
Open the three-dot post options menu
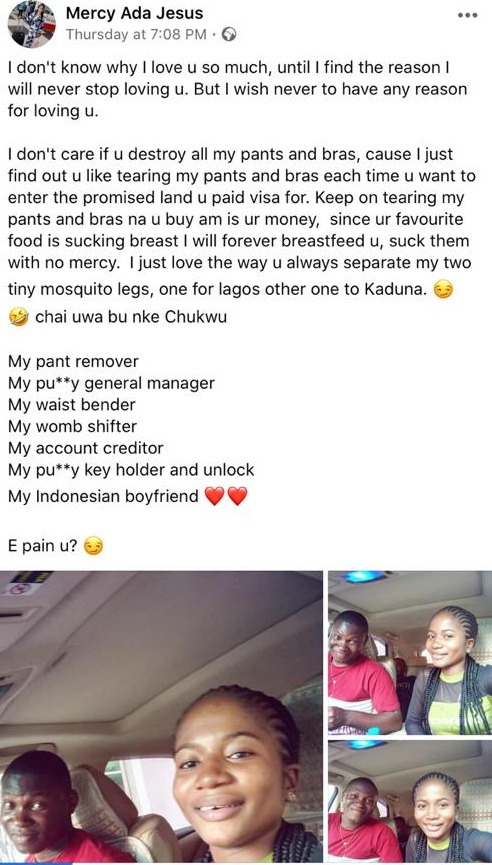467,15
